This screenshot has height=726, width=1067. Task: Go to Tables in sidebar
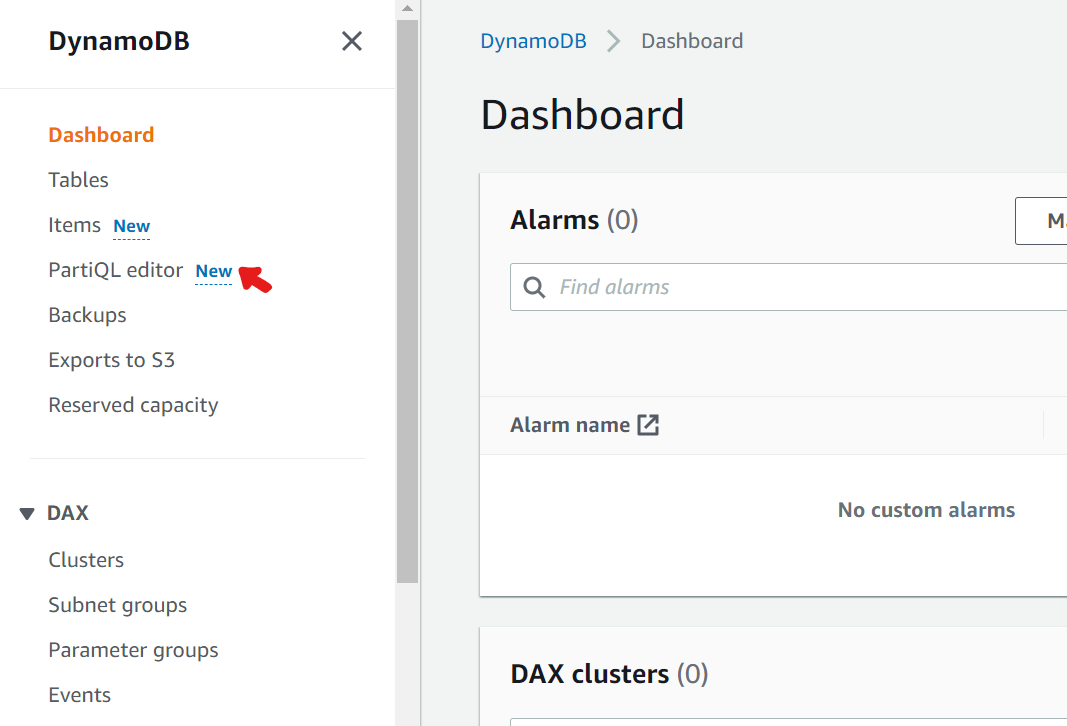click(78, 180)
